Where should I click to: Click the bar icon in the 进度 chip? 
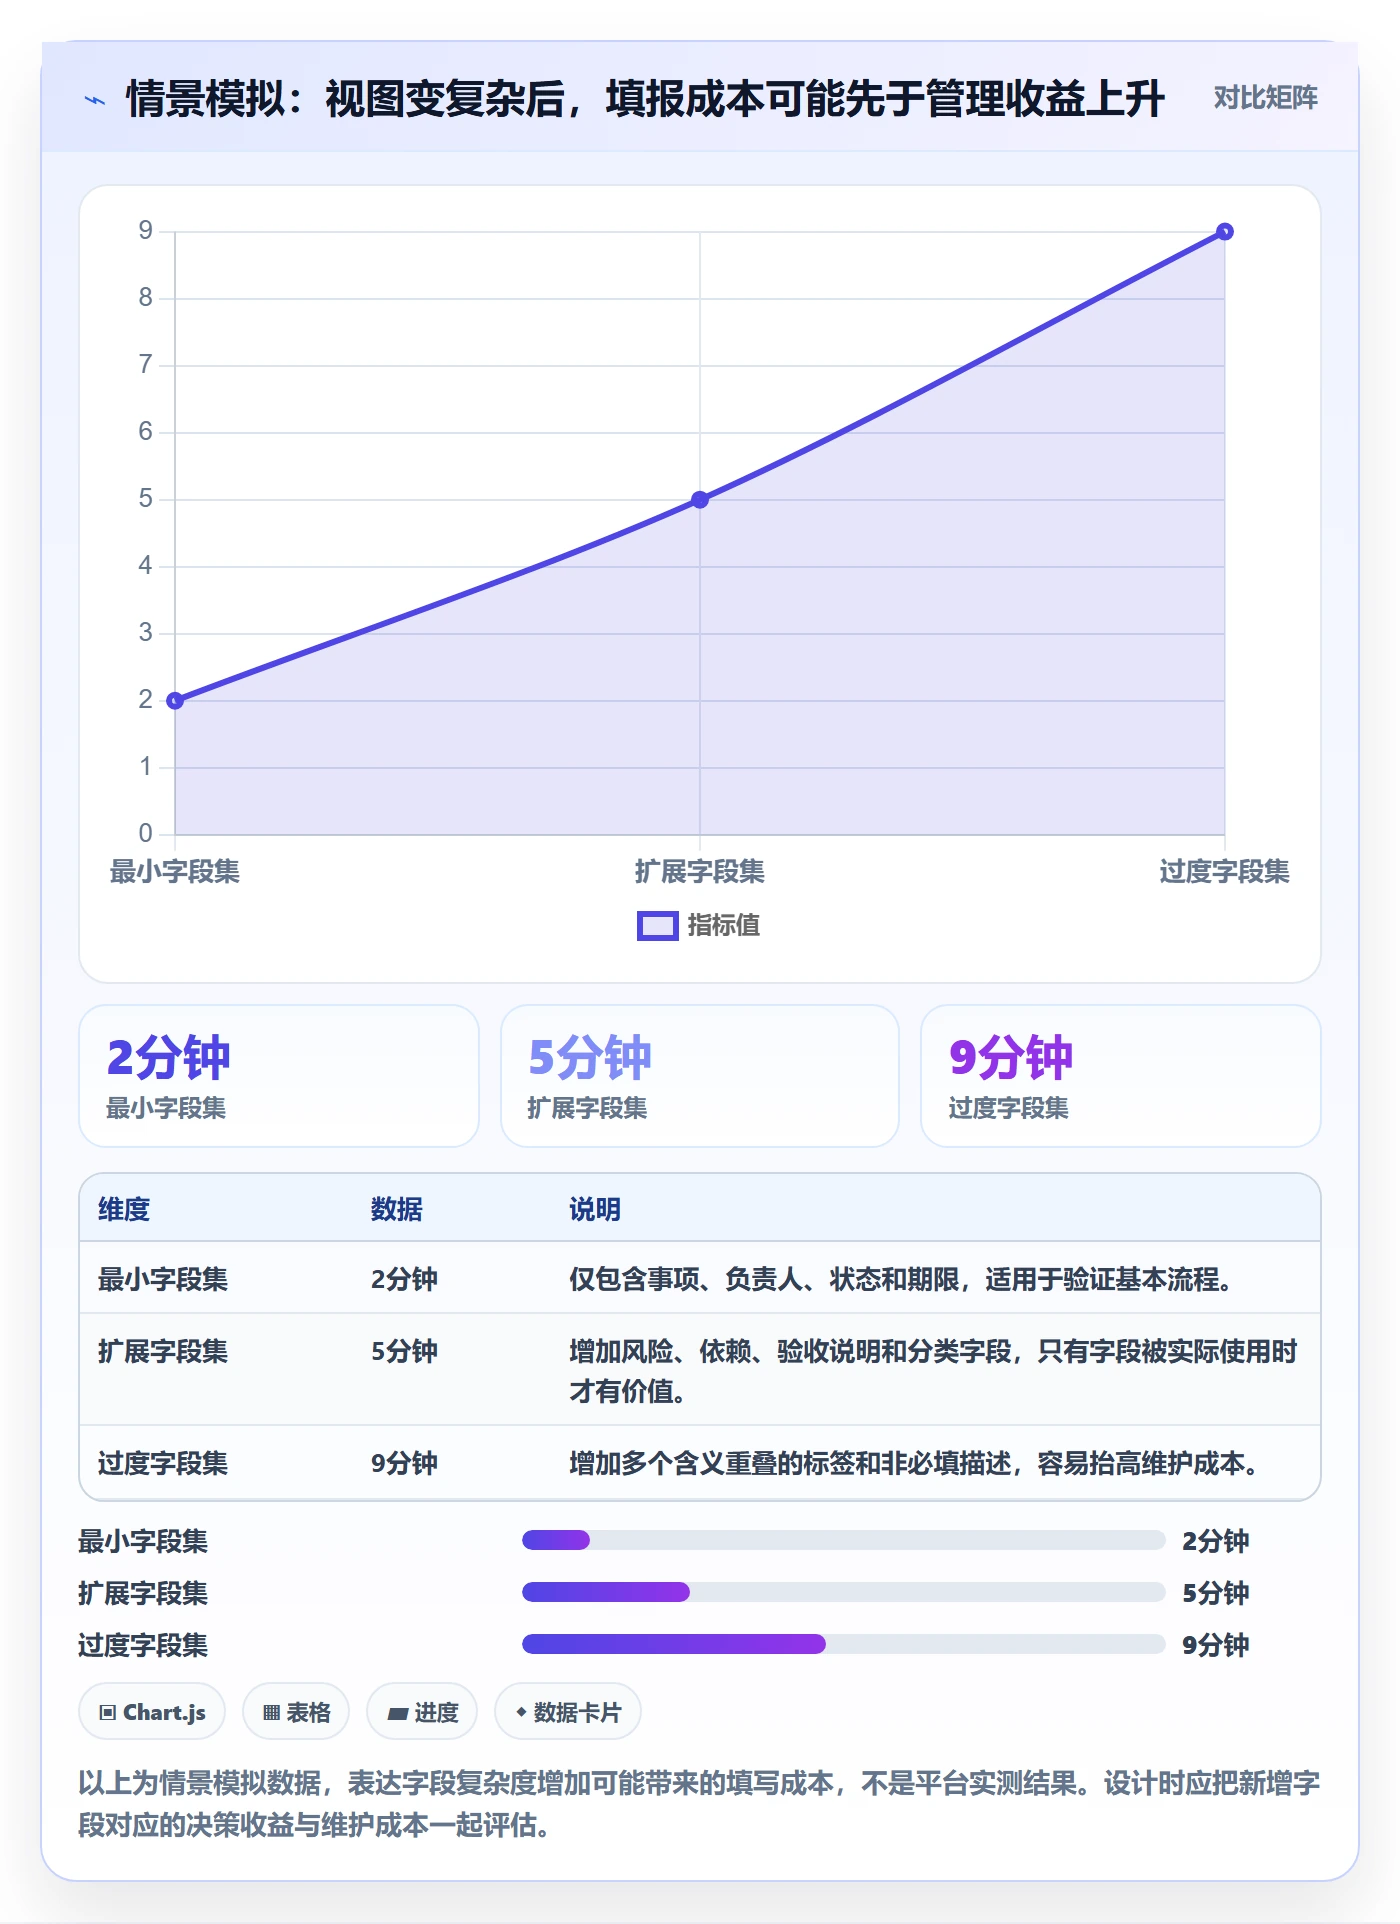coord(397,1714)
